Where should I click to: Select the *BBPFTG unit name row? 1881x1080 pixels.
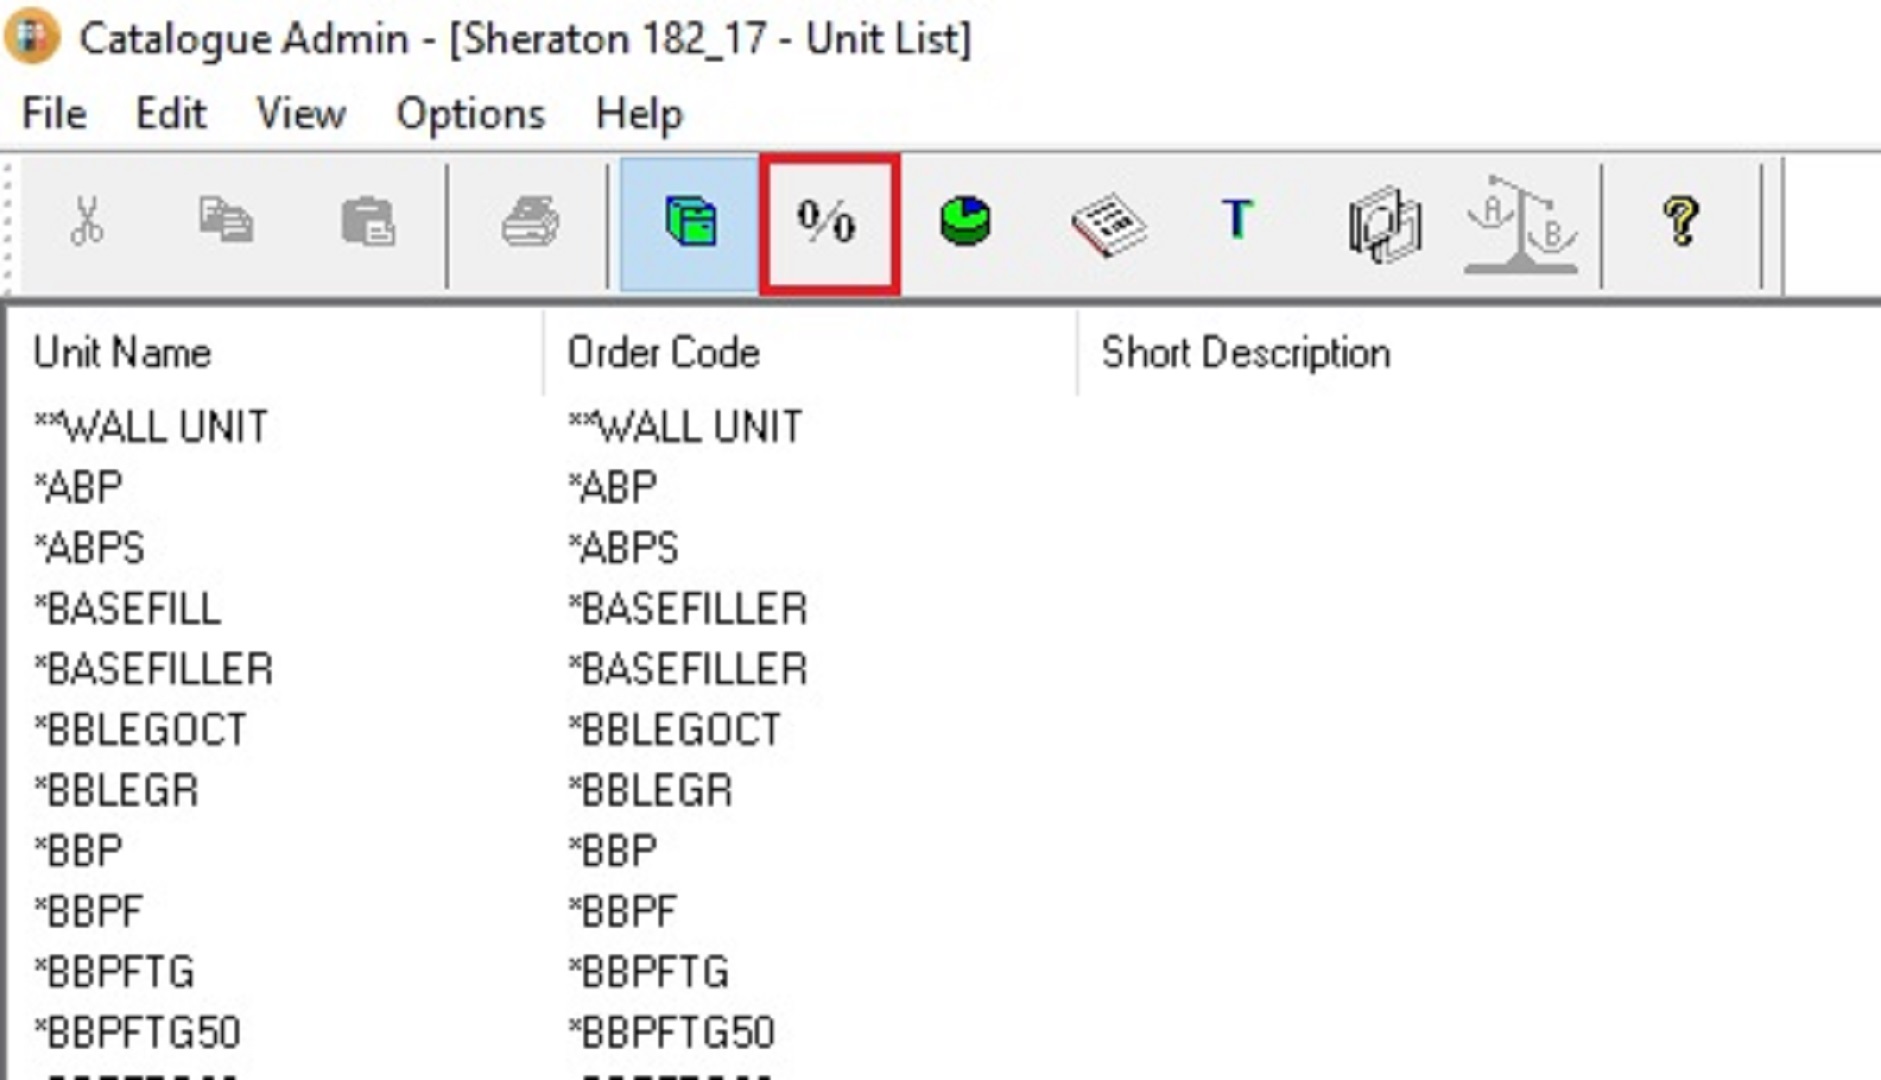click(114, 972)
